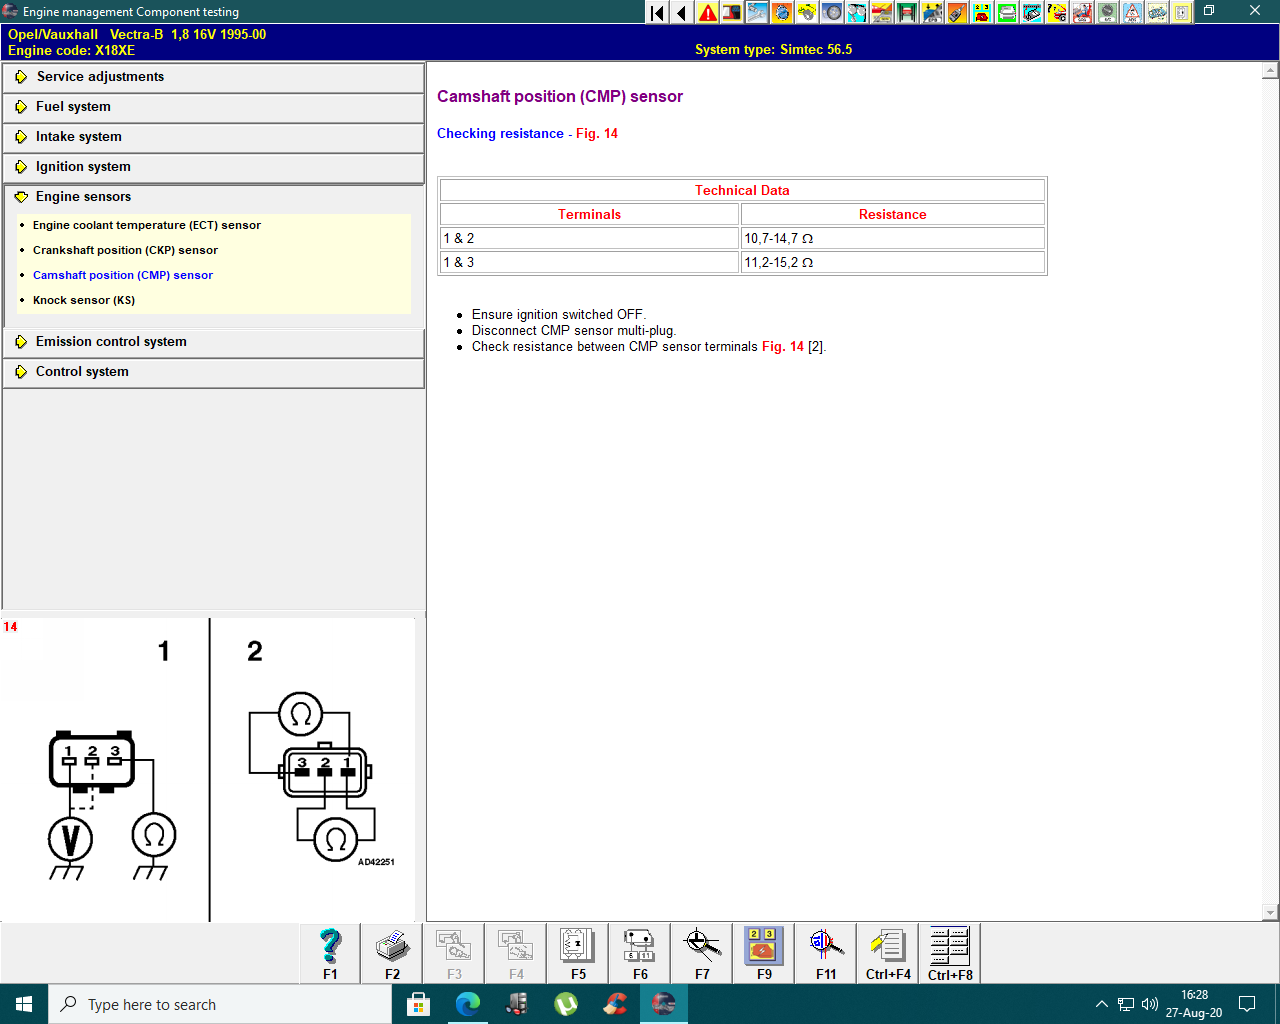Open the Windows Start menu

tap(24, 1004)
